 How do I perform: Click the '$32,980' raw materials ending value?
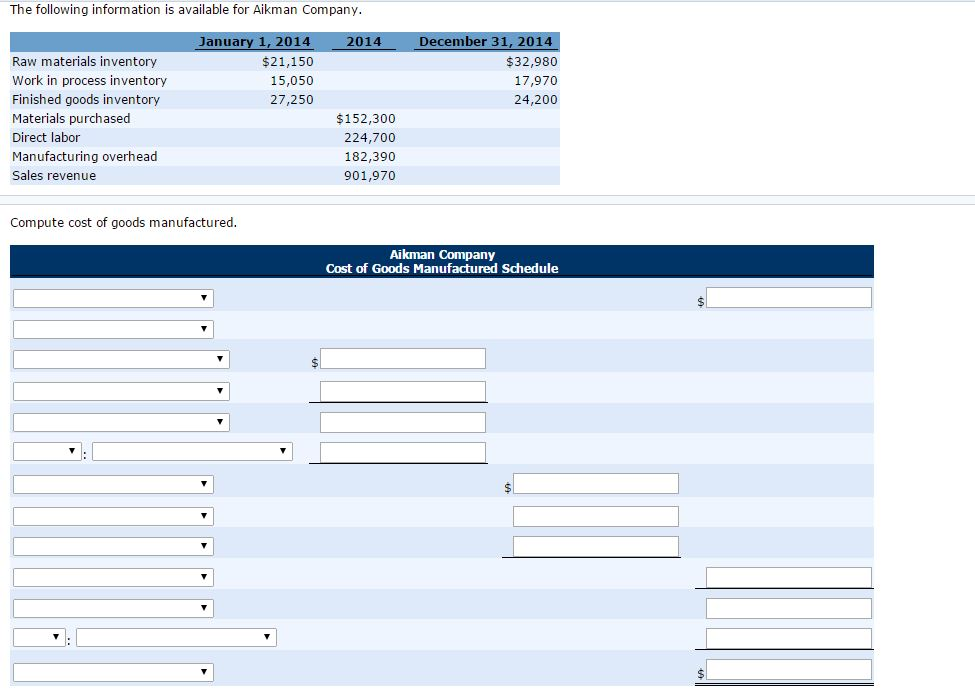532,62
